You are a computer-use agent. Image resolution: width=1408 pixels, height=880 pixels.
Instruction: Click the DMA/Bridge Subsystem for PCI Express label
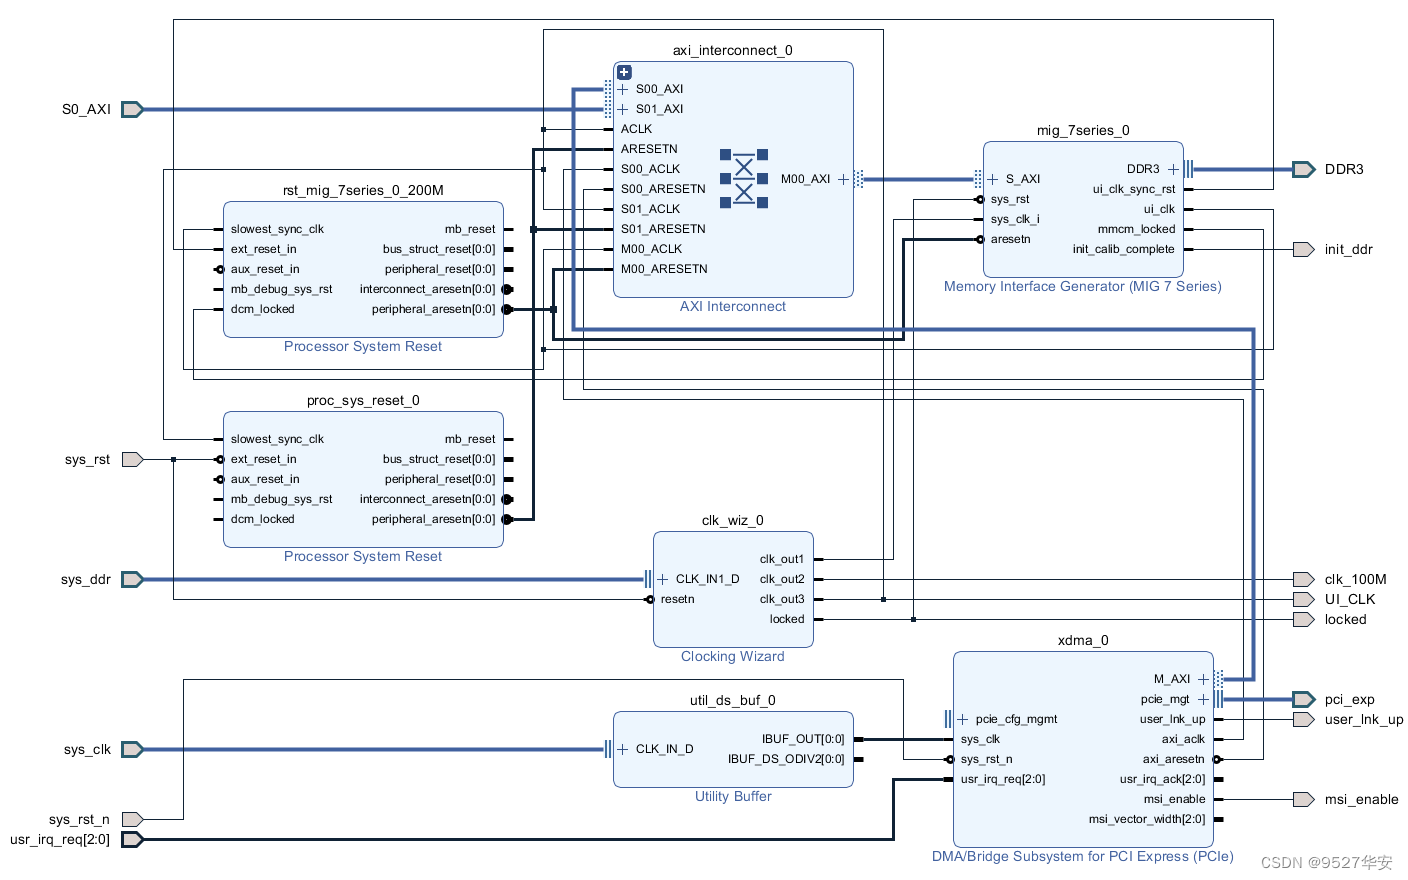coord(1083,856)
